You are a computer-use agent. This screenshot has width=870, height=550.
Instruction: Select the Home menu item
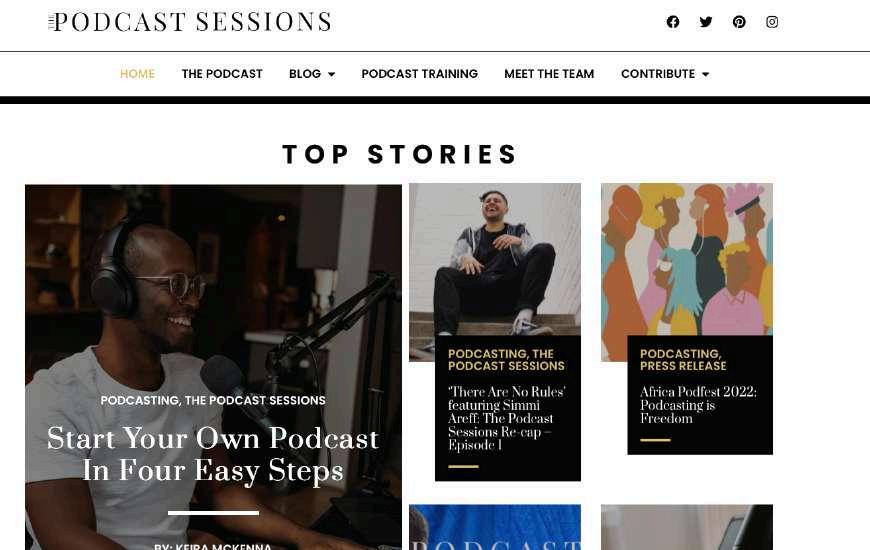(x=137, y=74)
